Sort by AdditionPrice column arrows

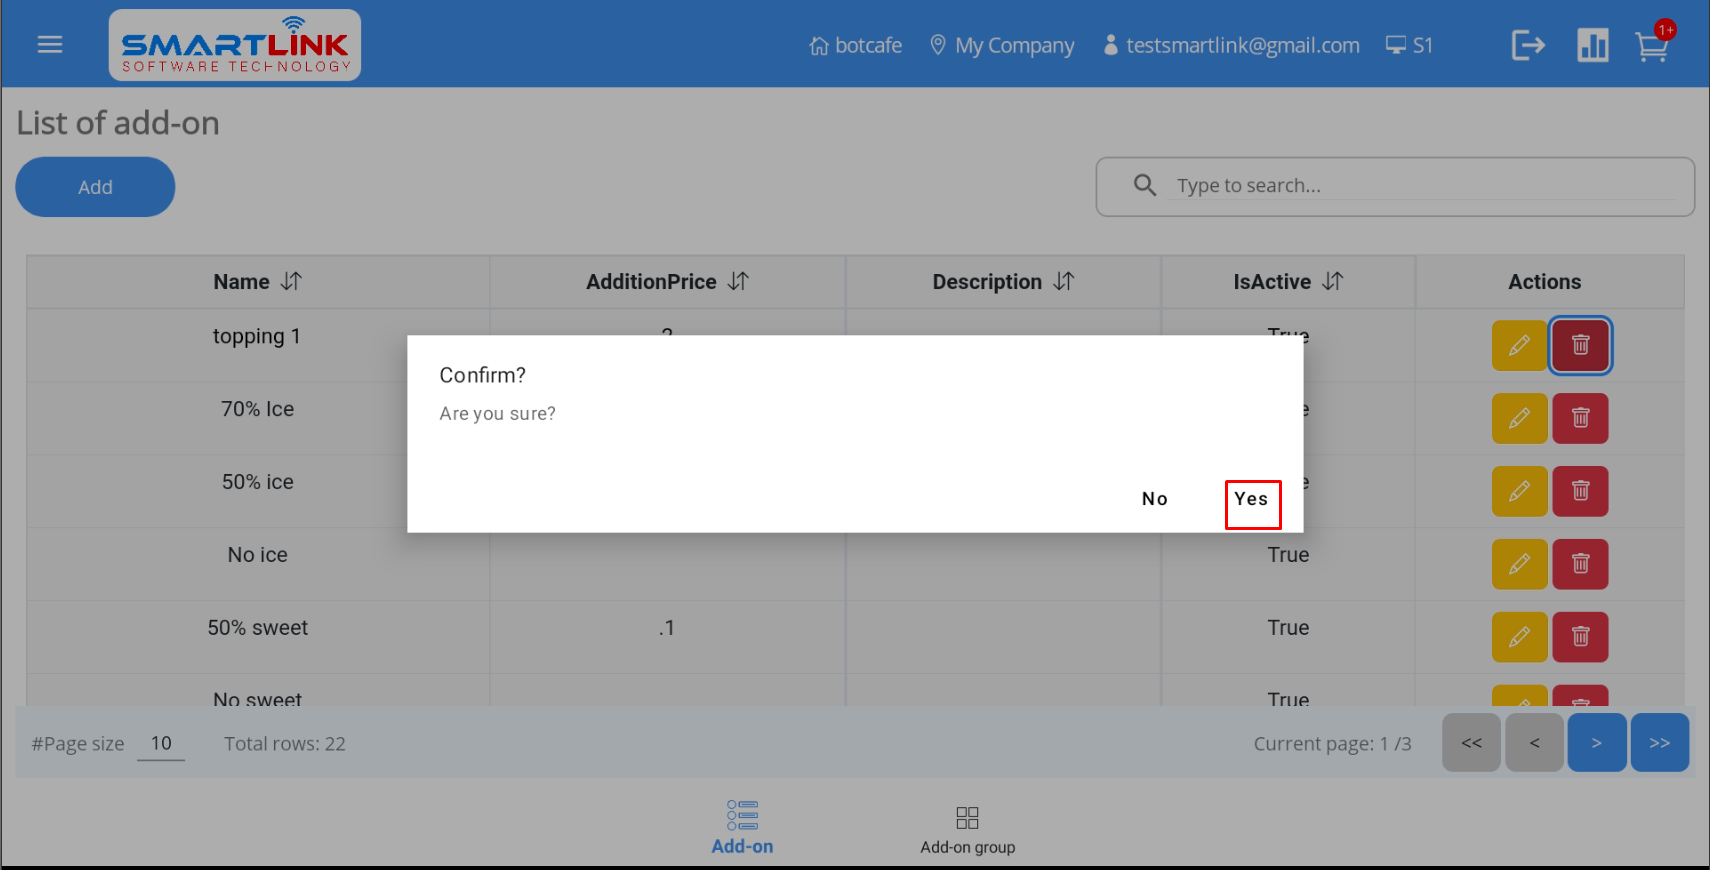point(738,282)
